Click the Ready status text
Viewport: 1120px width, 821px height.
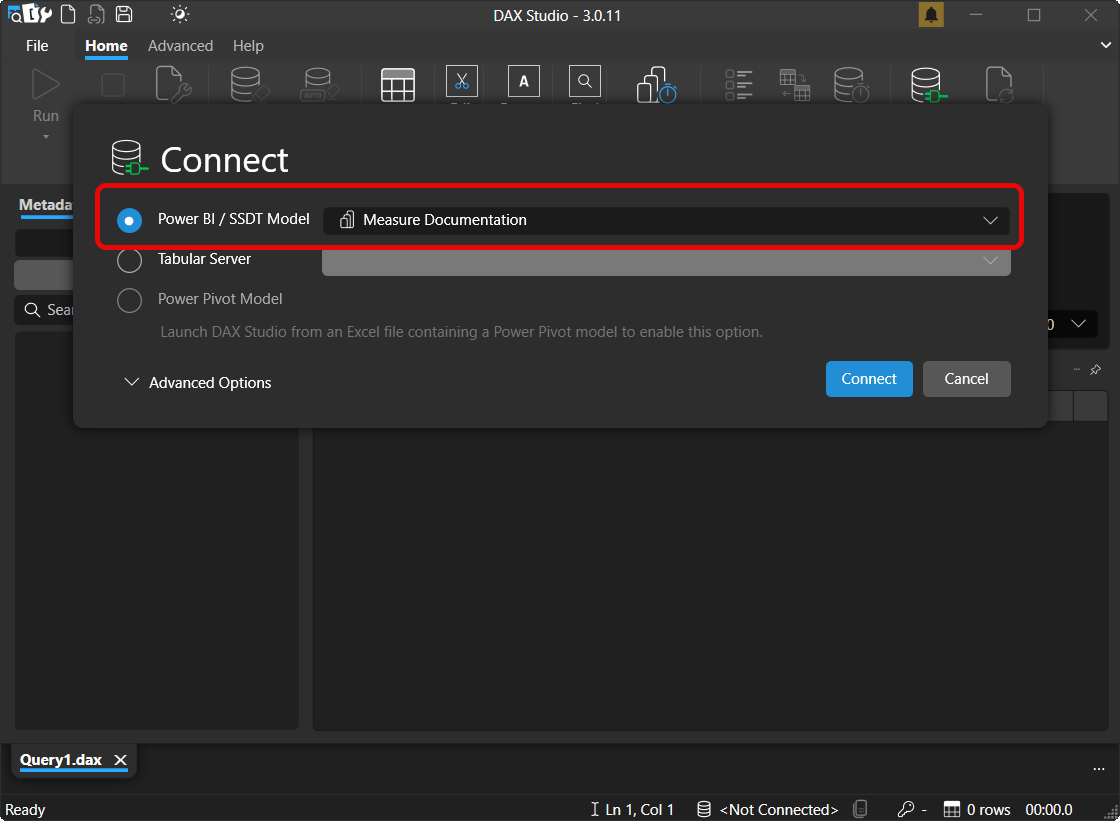(25, 810)
